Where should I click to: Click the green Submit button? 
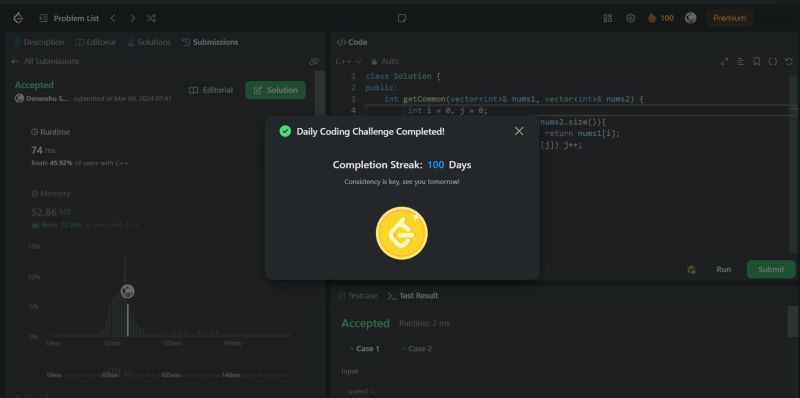click(x=771, y=269)
